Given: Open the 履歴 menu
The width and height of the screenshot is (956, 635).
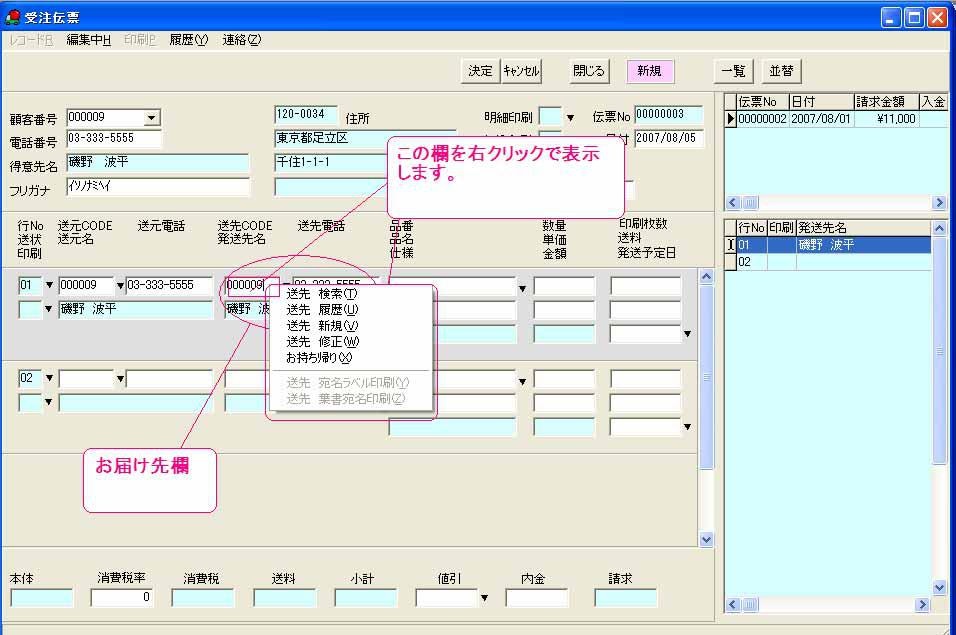Looking at the screenshot, I should (188, 40).
